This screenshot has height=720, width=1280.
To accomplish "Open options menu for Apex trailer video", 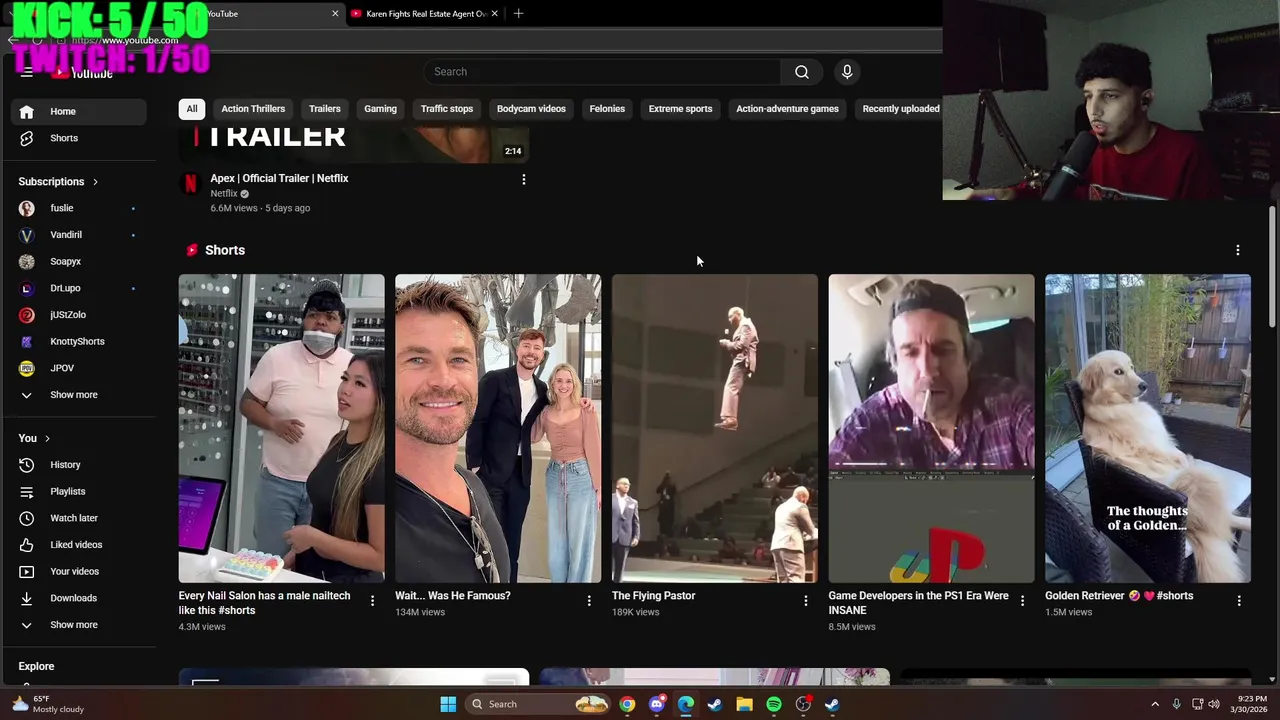I will (523, 179).
